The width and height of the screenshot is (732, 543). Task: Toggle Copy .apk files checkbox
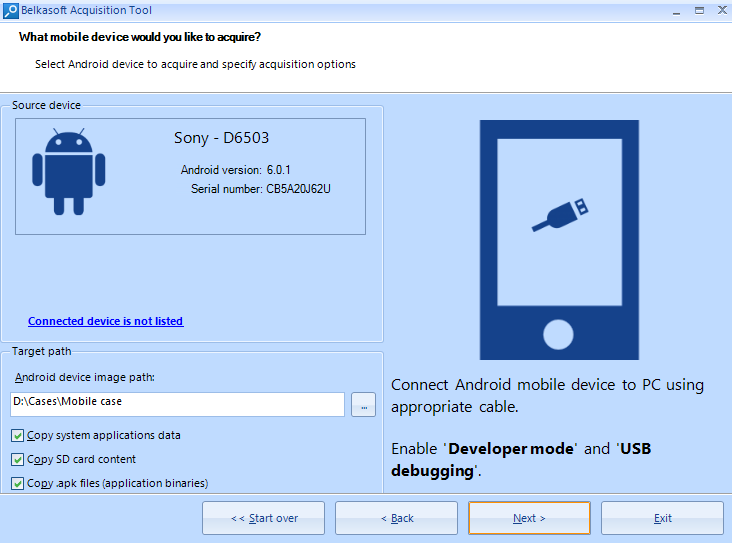(x=18, y=483)
